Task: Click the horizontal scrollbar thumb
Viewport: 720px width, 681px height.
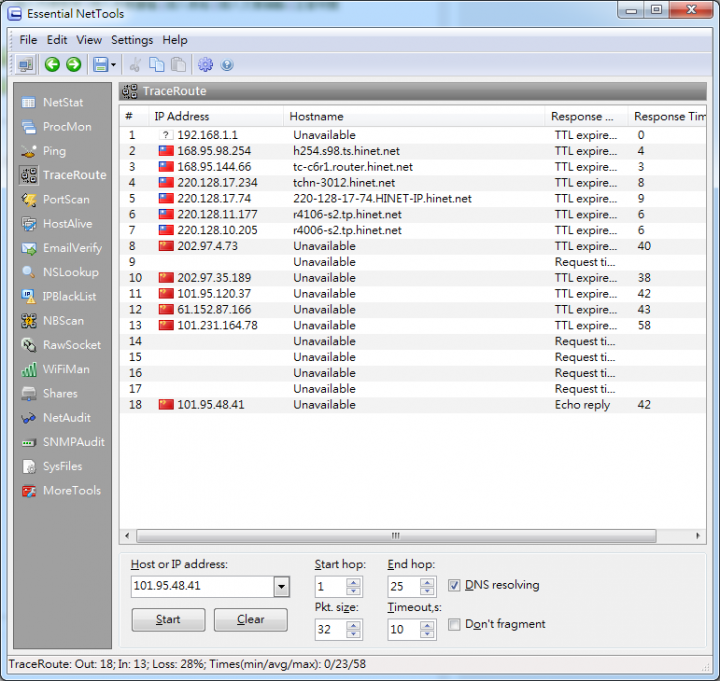Action: tap(396, 536)
